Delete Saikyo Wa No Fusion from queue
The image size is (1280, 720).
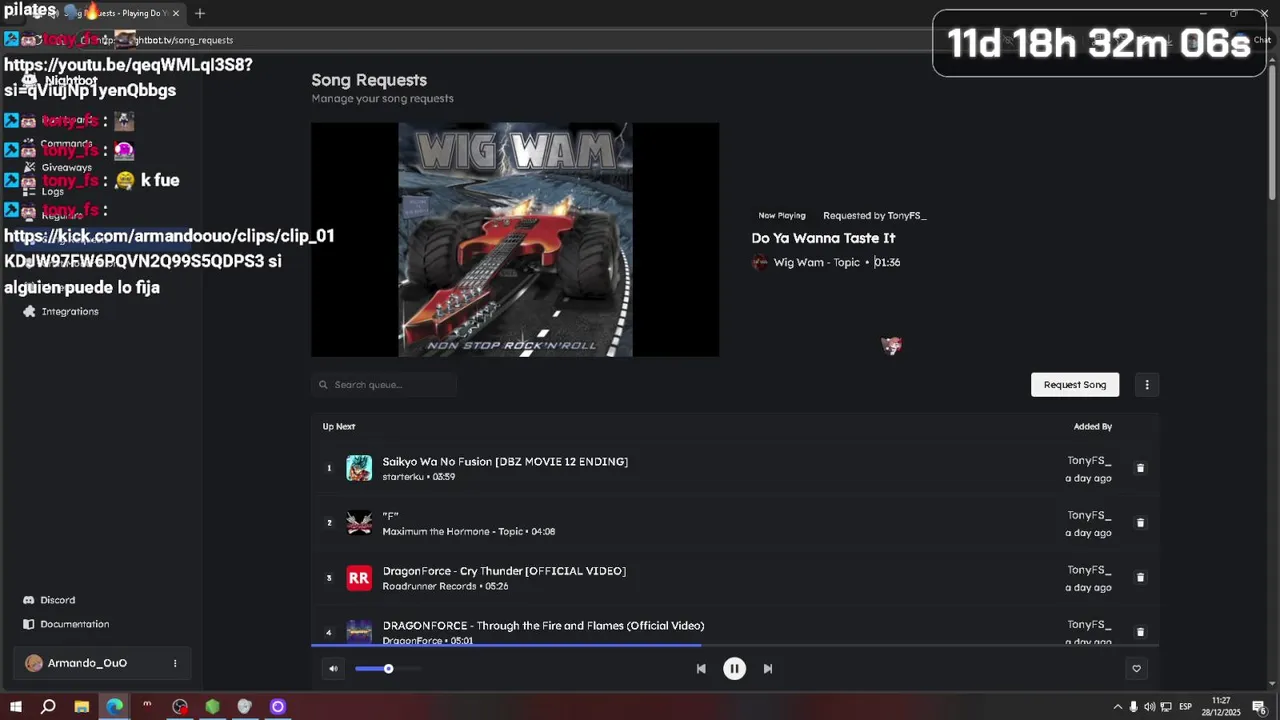[1140, 468]
